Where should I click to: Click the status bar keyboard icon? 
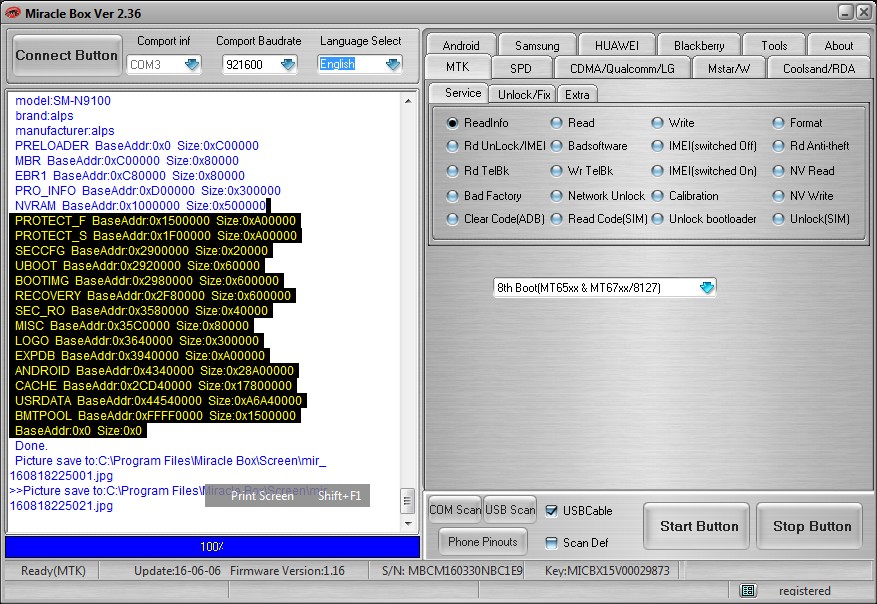[x=748, y=591]
